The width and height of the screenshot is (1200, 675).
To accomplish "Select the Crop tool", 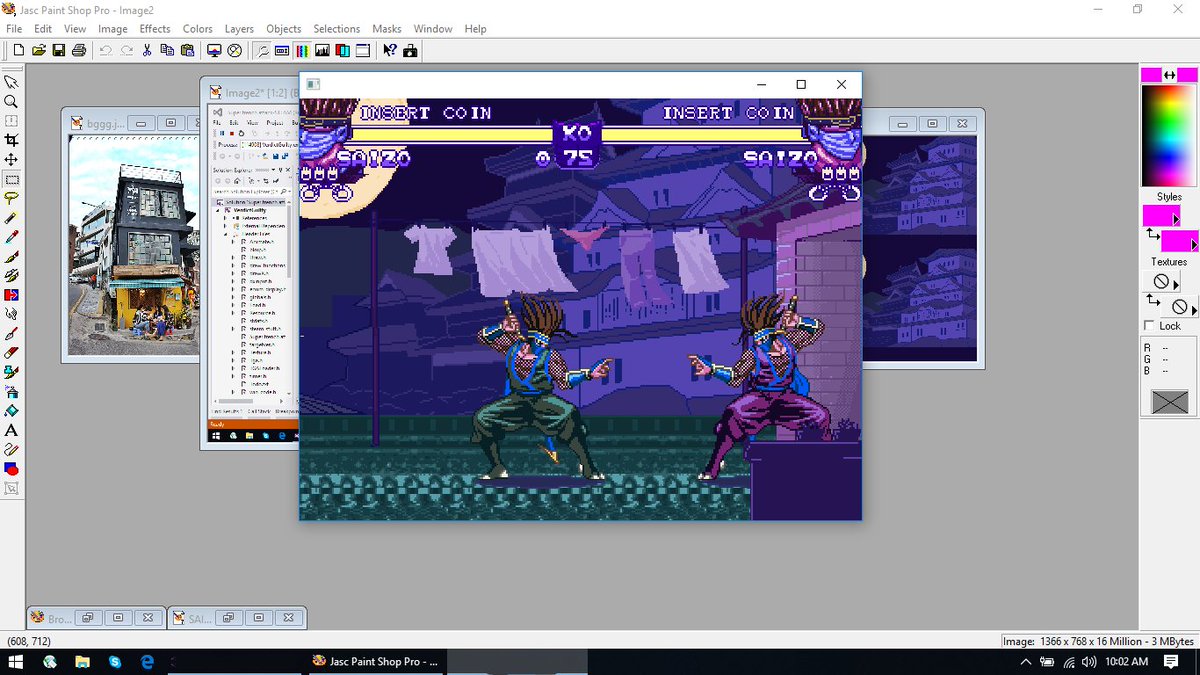I will tap(12, 140).
